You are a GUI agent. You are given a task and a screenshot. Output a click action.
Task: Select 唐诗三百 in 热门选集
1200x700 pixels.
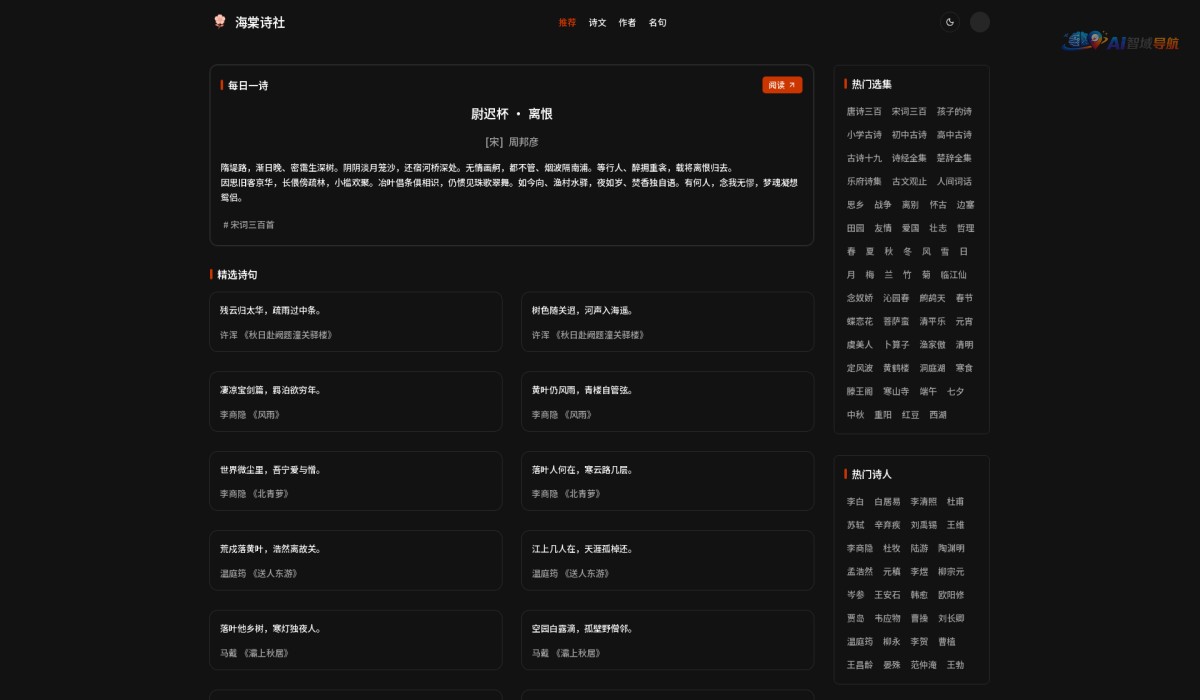tap(864, 111)
